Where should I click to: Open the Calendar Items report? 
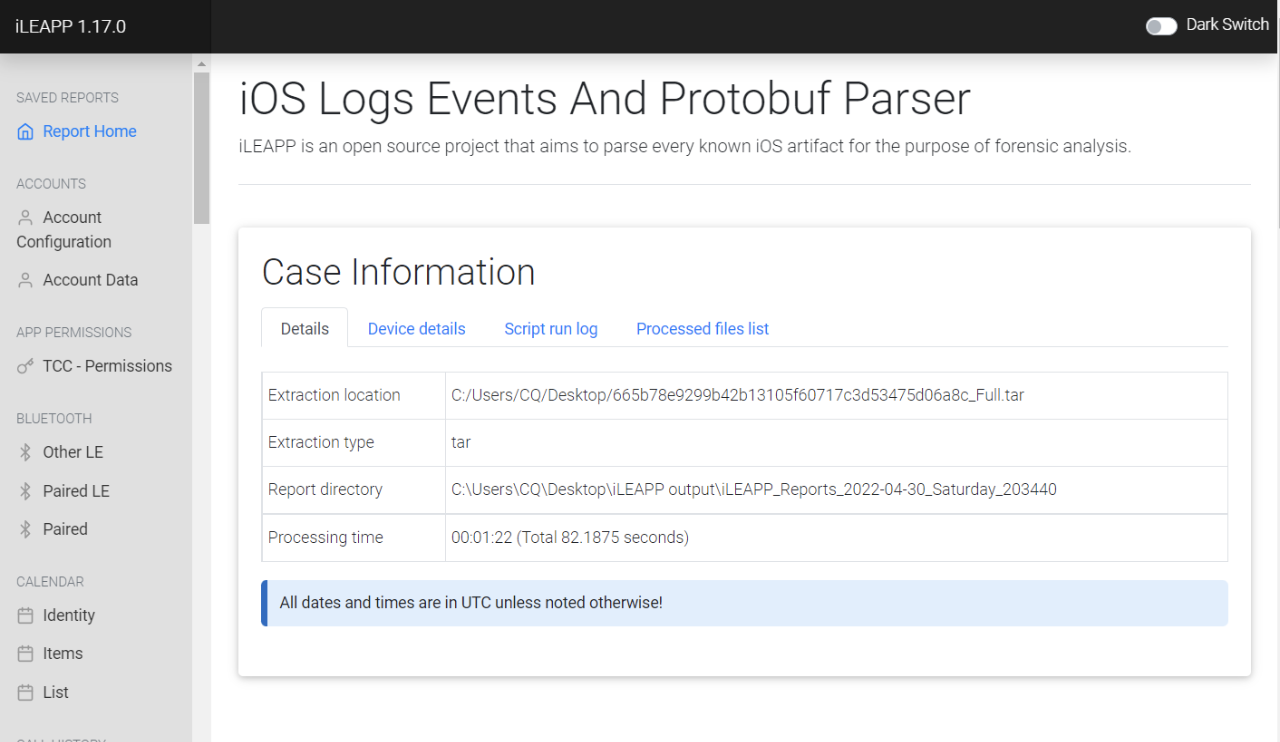[x=63, y=654]
